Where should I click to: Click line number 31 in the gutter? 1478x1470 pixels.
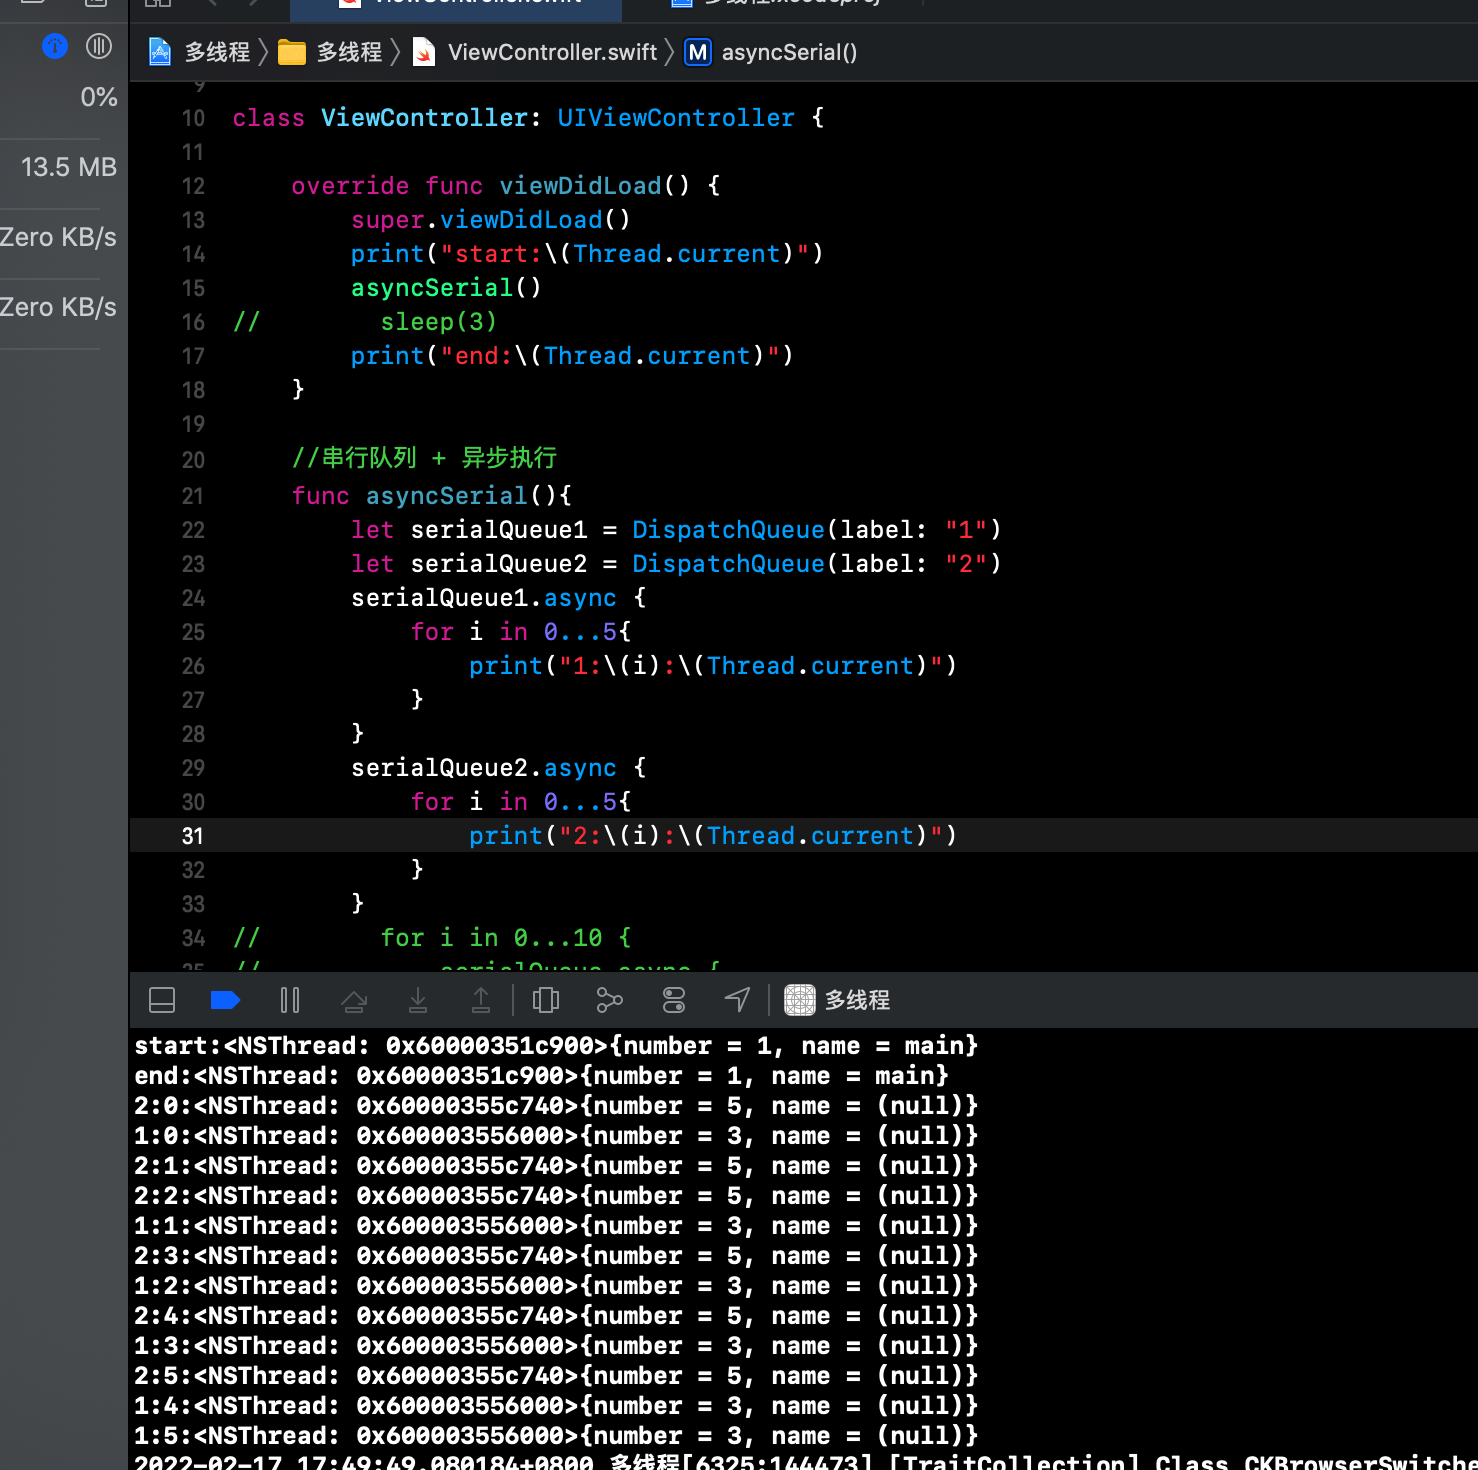click(x=193, y=836)
